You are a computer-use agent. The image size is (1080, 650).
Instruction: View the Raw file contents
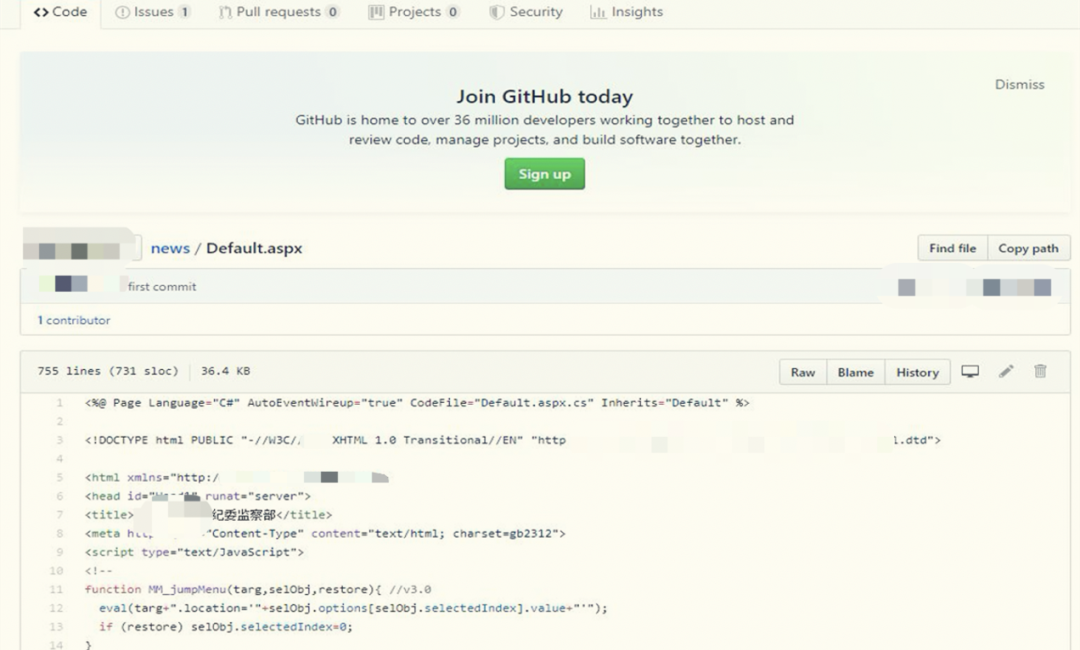click(803, 372)
